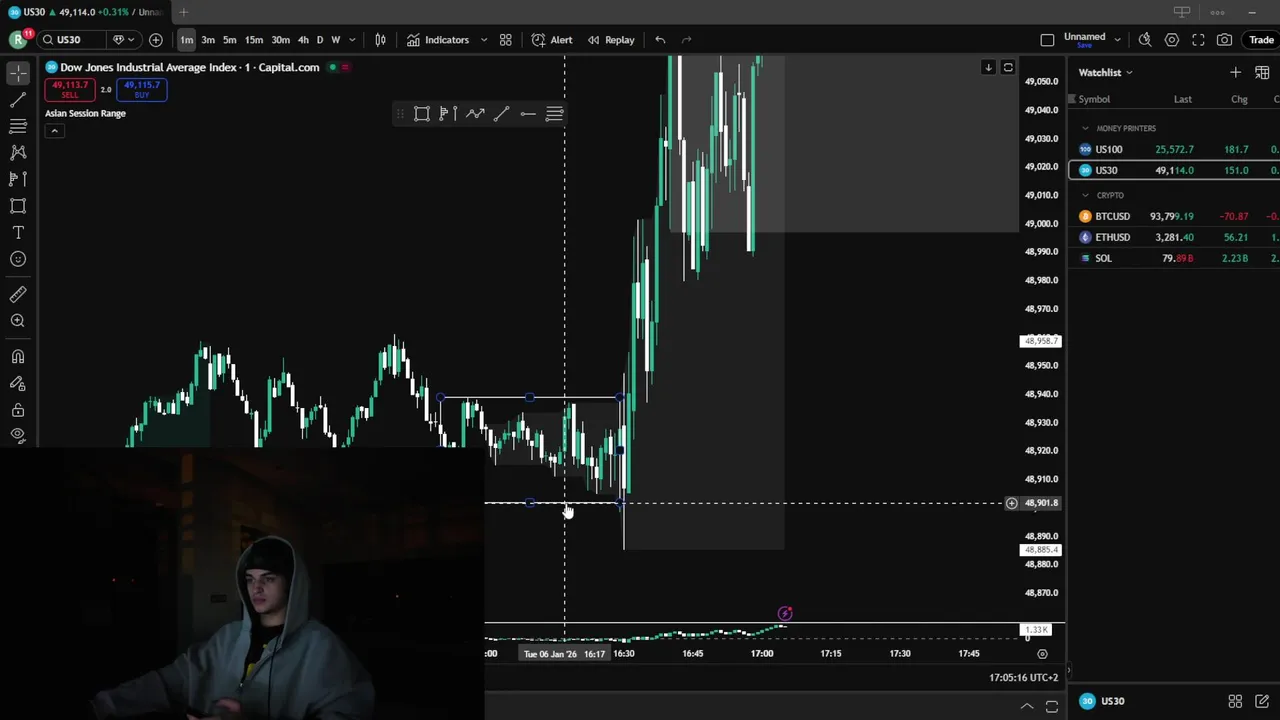Open the timeframe list dropdown arrow
This screenshot has height=720, width=1280.
[x=352, y=40]
